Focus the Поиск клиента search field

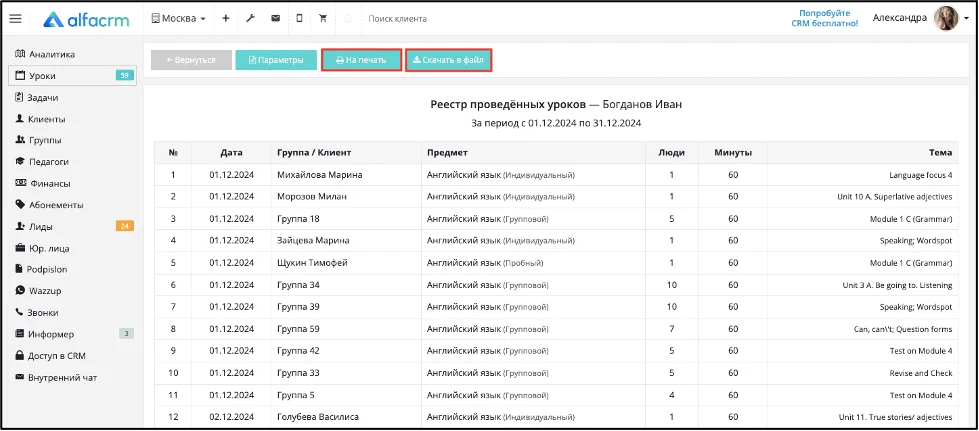click(437, 19)
